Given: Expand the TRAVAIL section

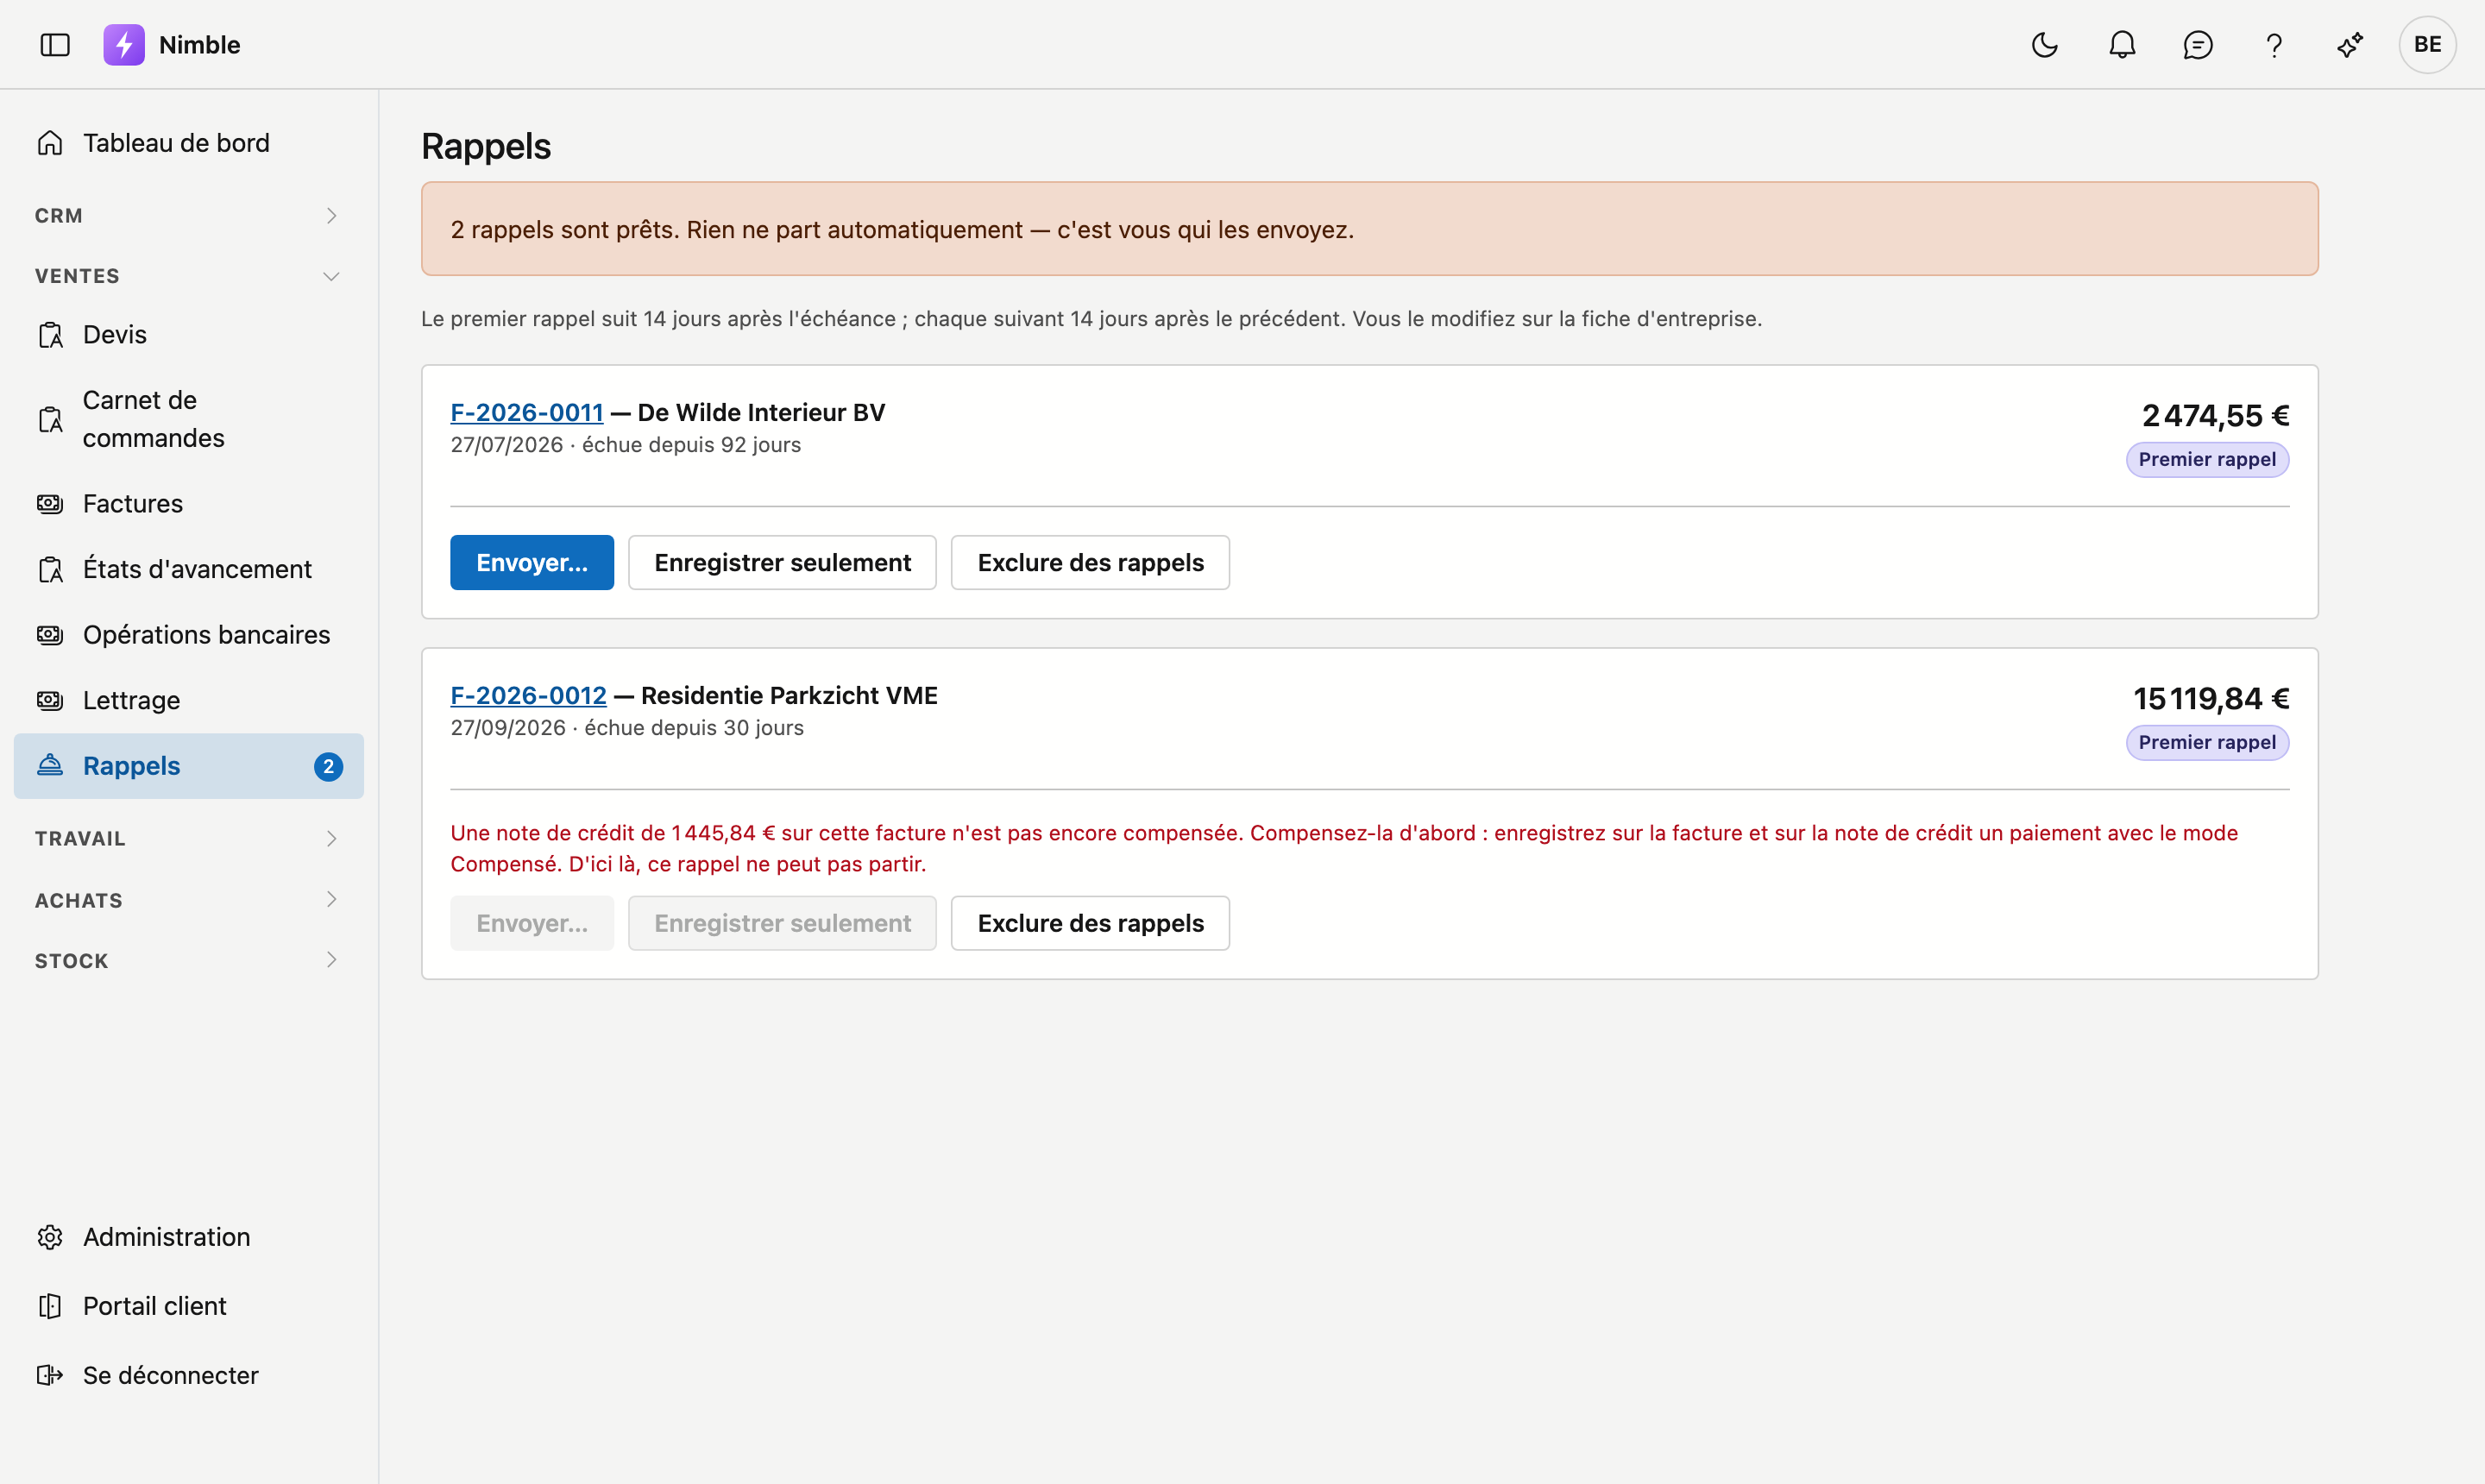Looking at the screenshot, I should (189, 839).
